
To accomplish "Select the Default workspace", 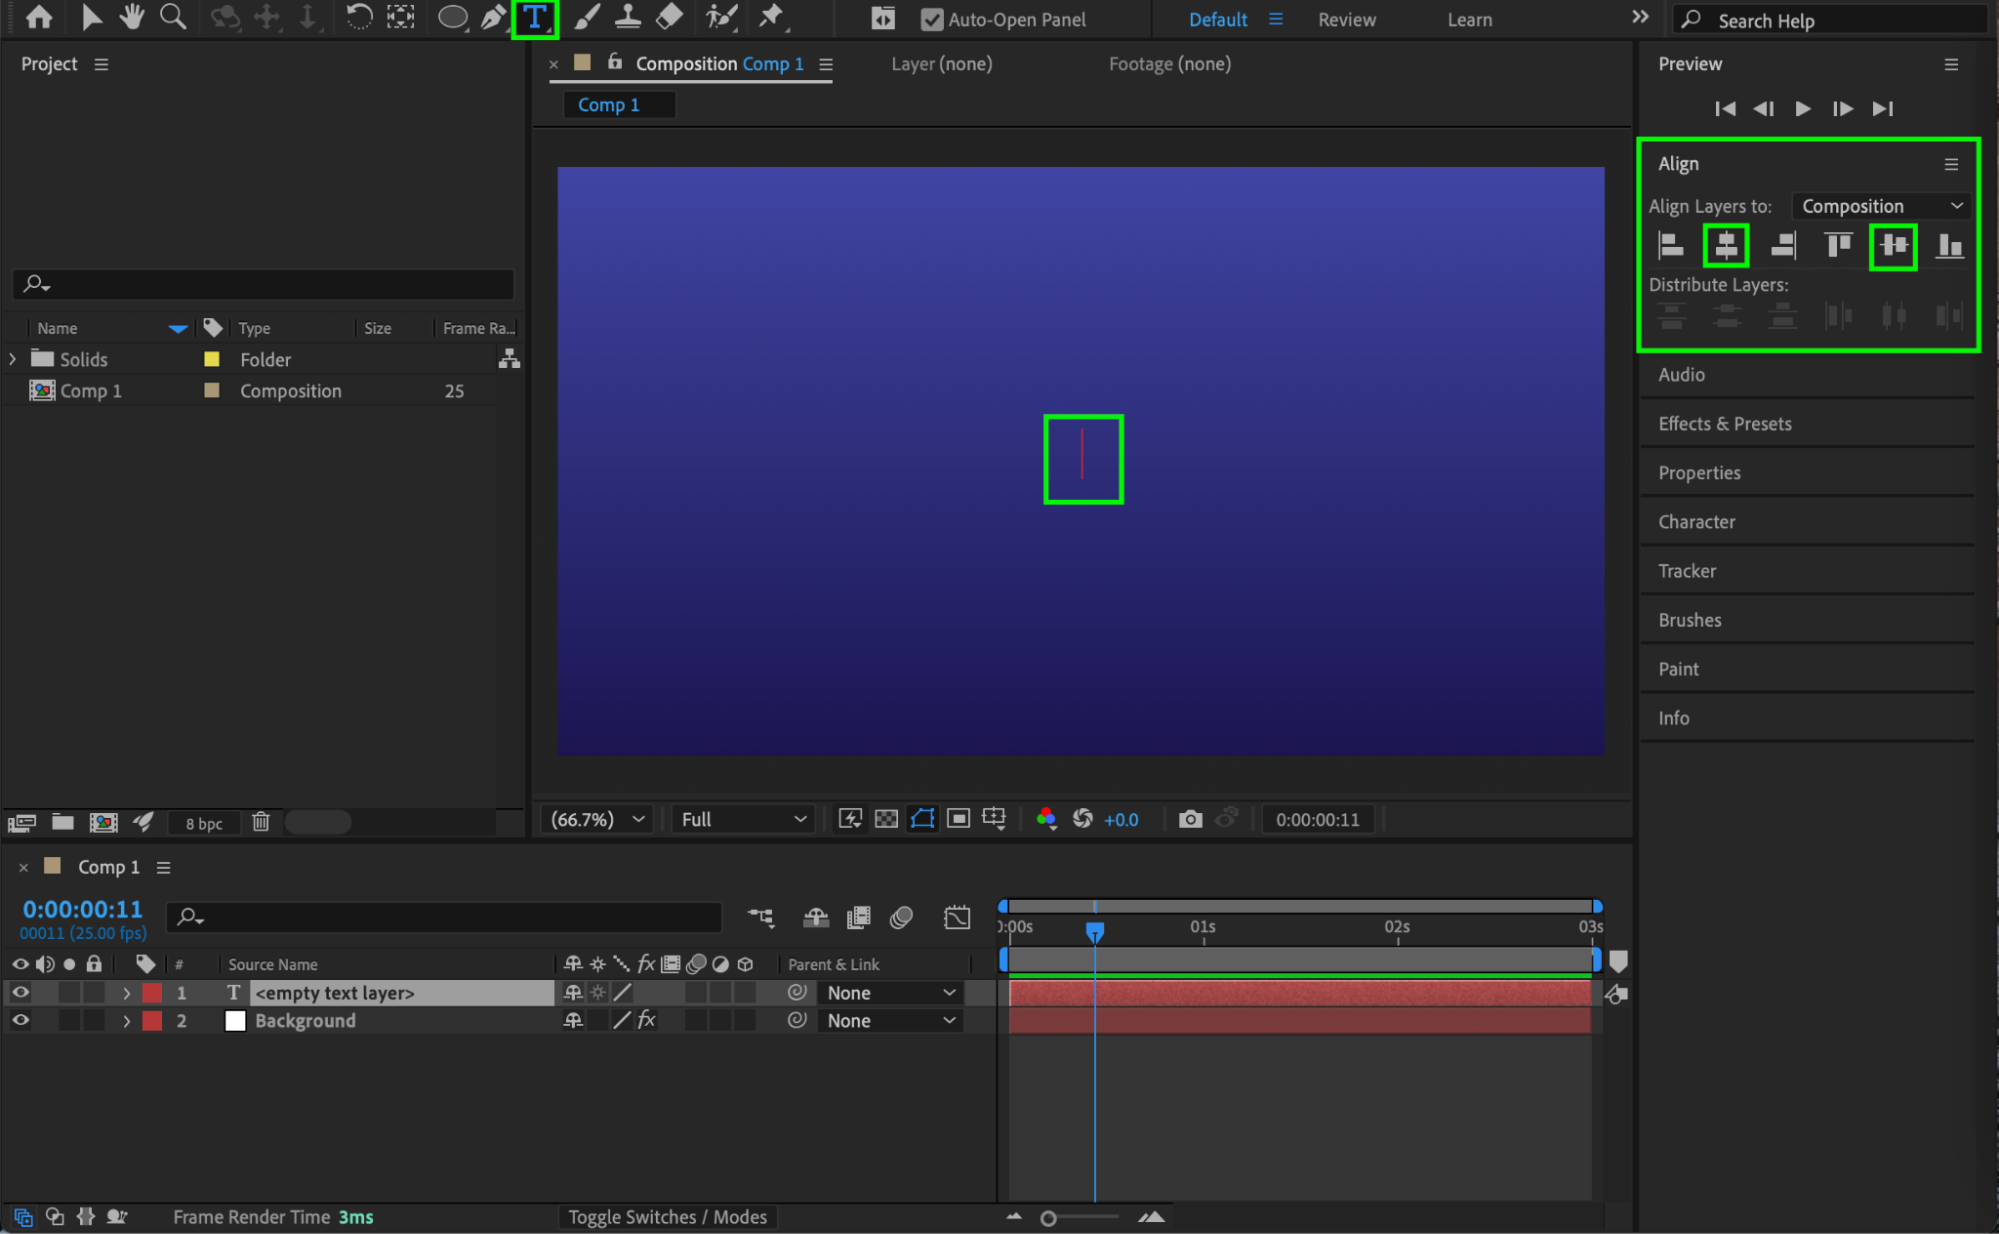I will click(x=1218, y=19).
